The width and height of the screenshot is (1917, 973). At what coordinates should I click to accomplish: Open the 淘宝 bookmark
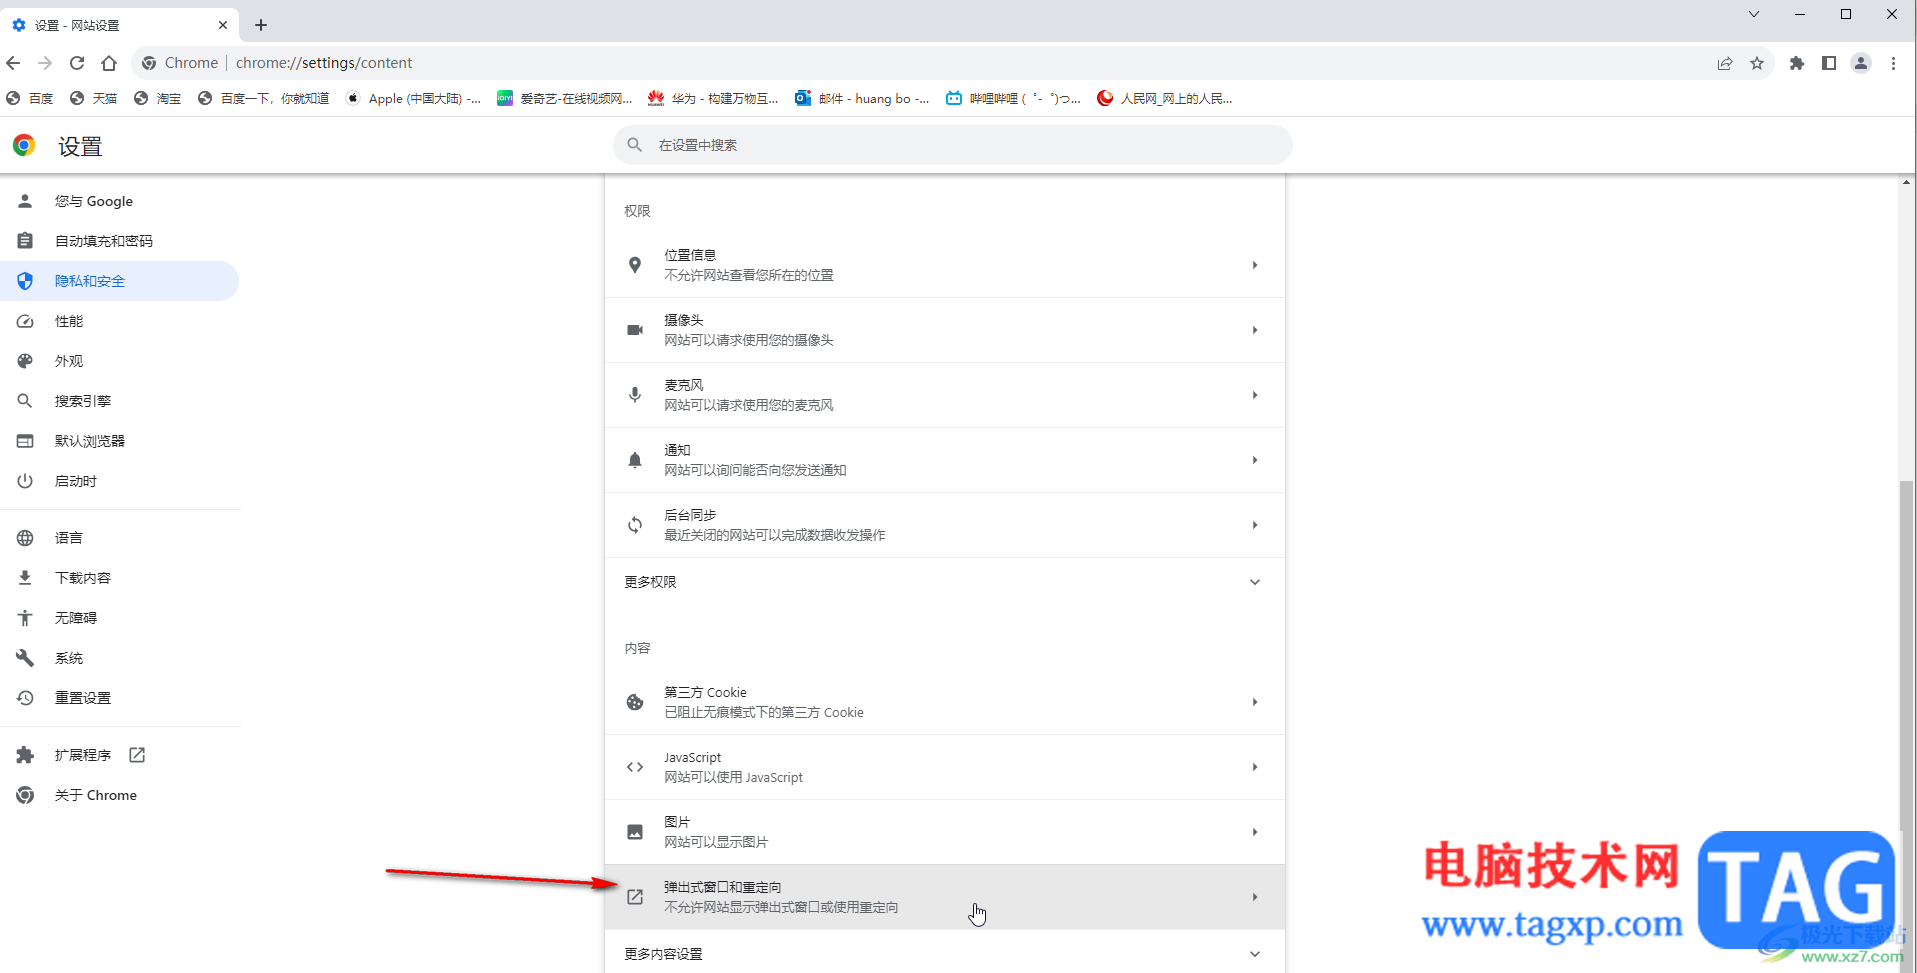point(158,98)
